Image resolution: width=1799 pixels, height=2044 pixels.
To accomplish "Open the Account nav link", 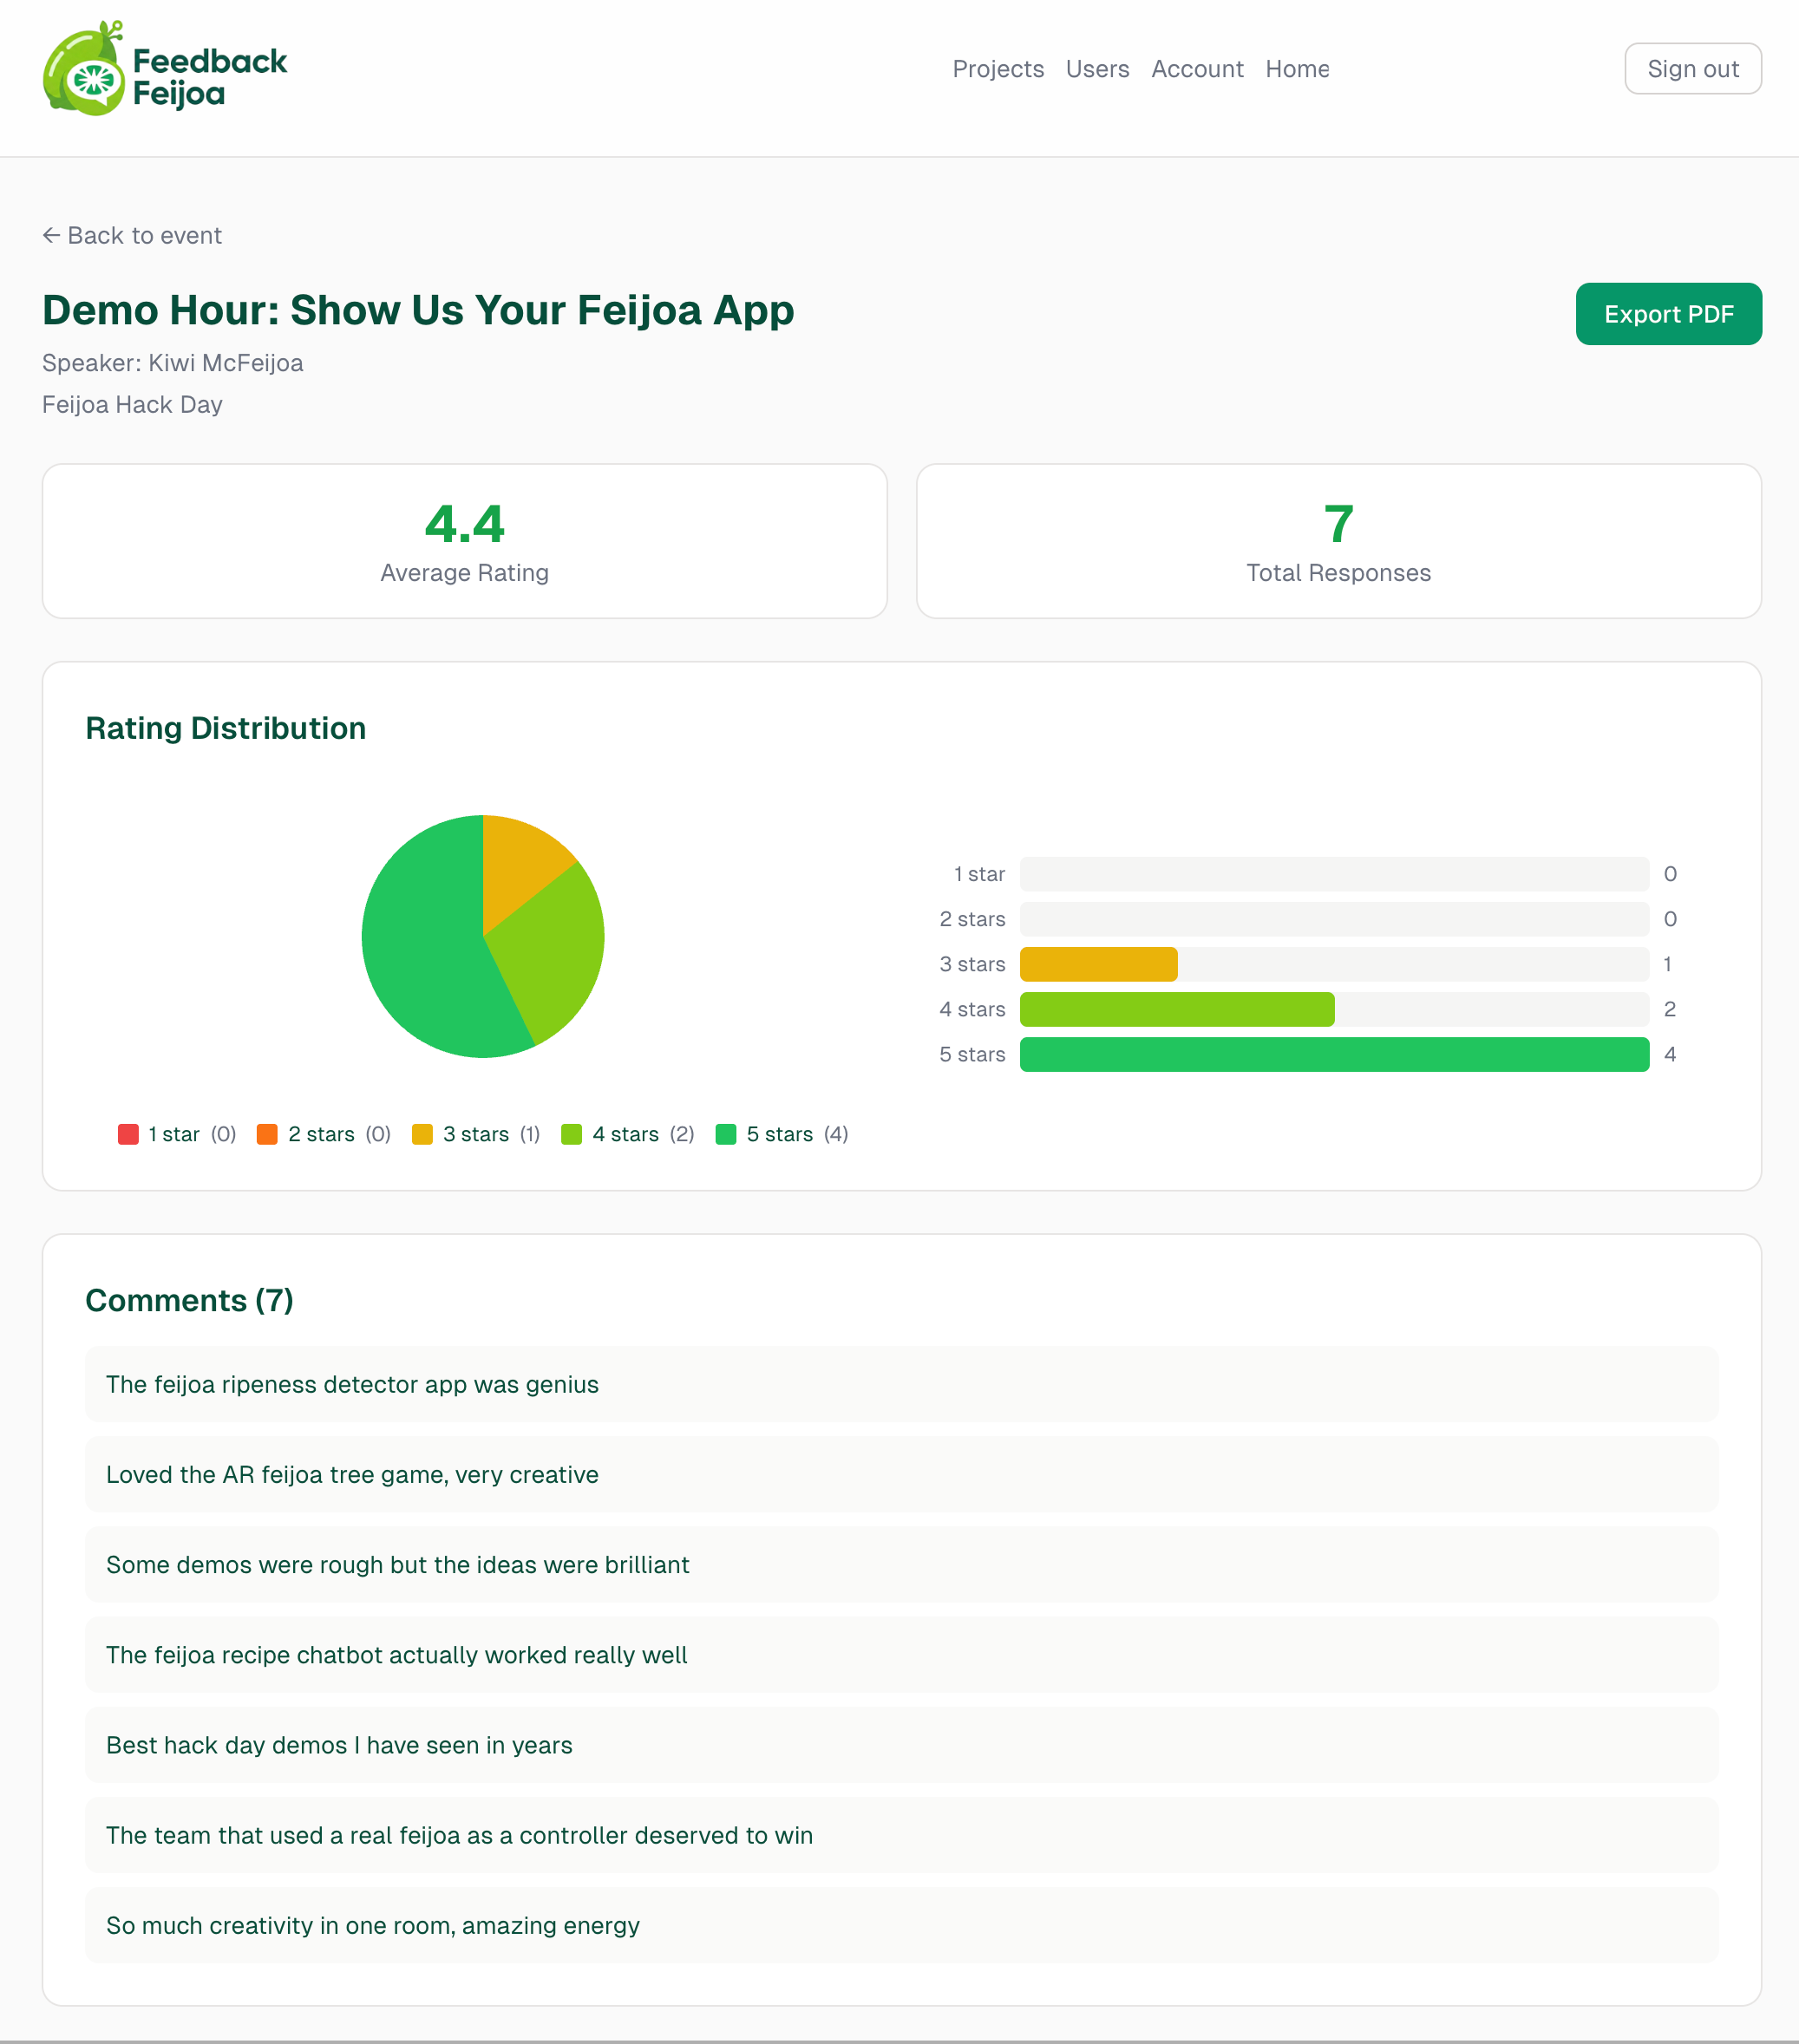I will pos(1197,69).
